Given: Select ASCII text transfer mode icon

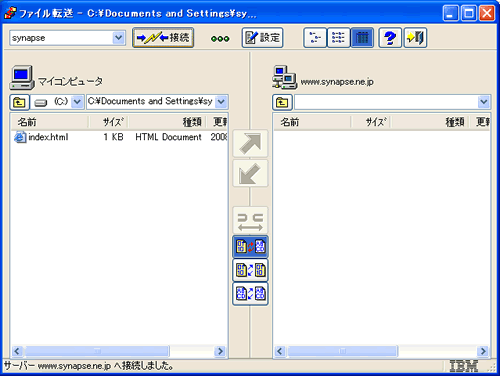Looking at the screenshot, I should pos(250,294).
